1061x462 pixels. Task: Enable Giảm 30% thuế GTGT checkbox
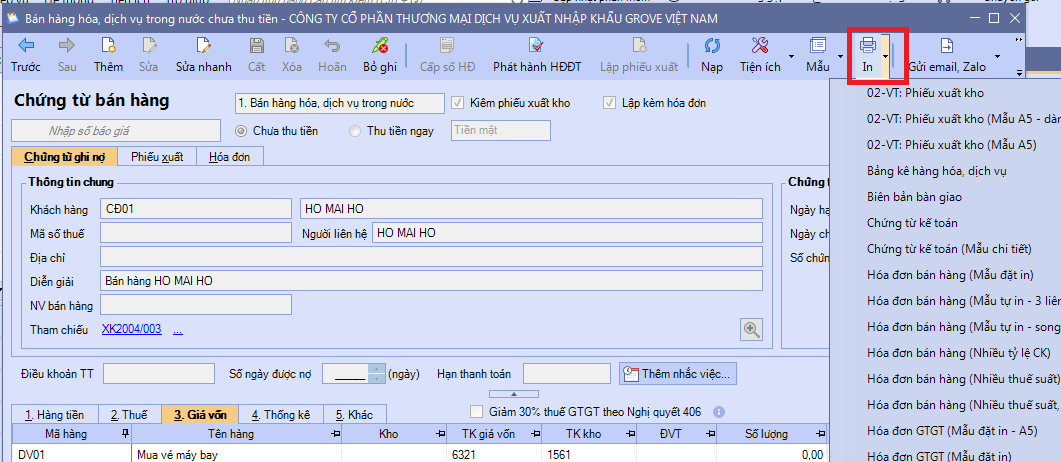point(477,411)
